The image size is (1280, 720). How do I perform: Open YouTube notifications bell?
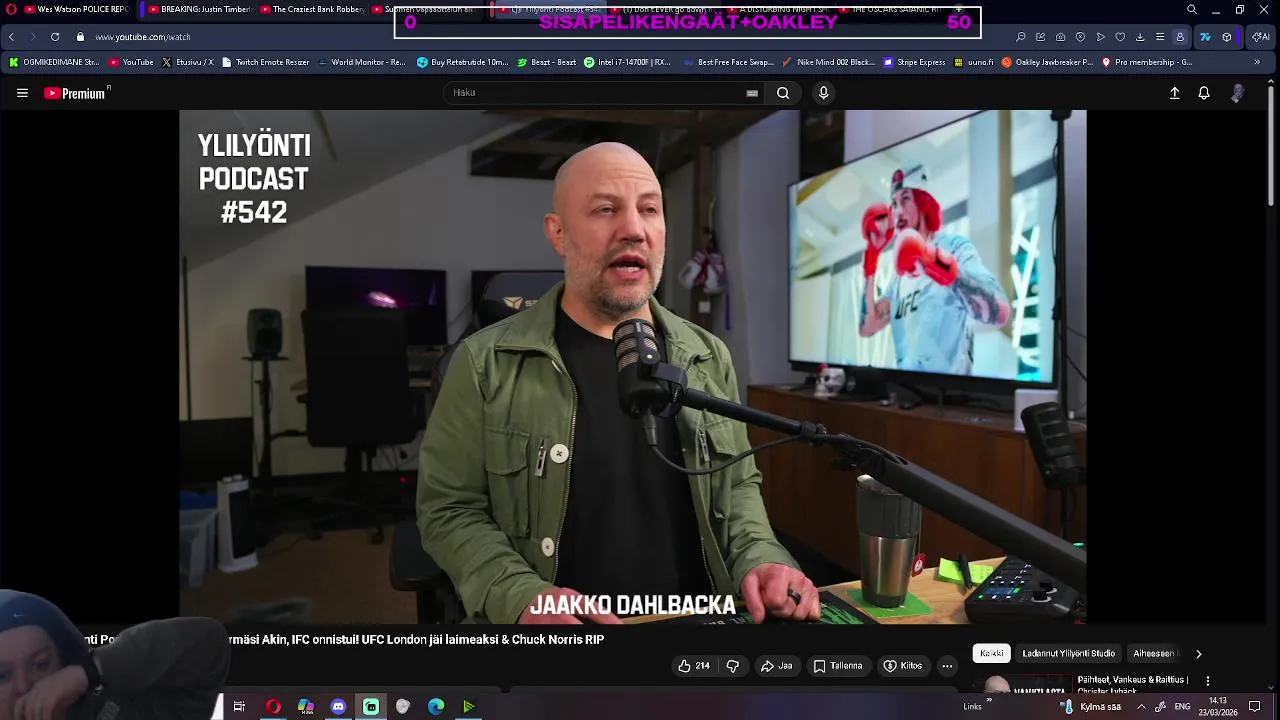[1204, 93]
